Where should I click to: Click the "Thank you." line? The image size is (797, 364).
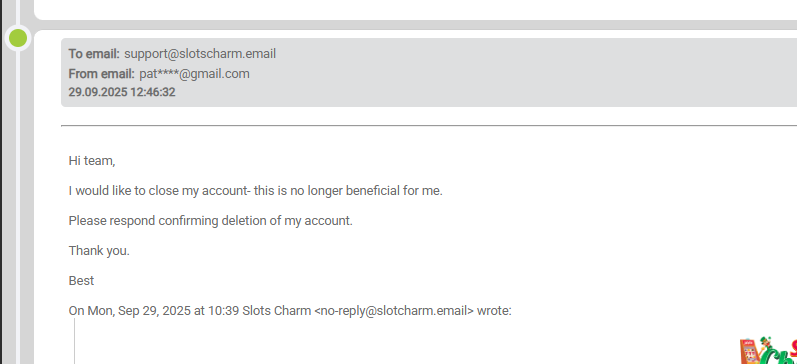[x=99, y=251]
